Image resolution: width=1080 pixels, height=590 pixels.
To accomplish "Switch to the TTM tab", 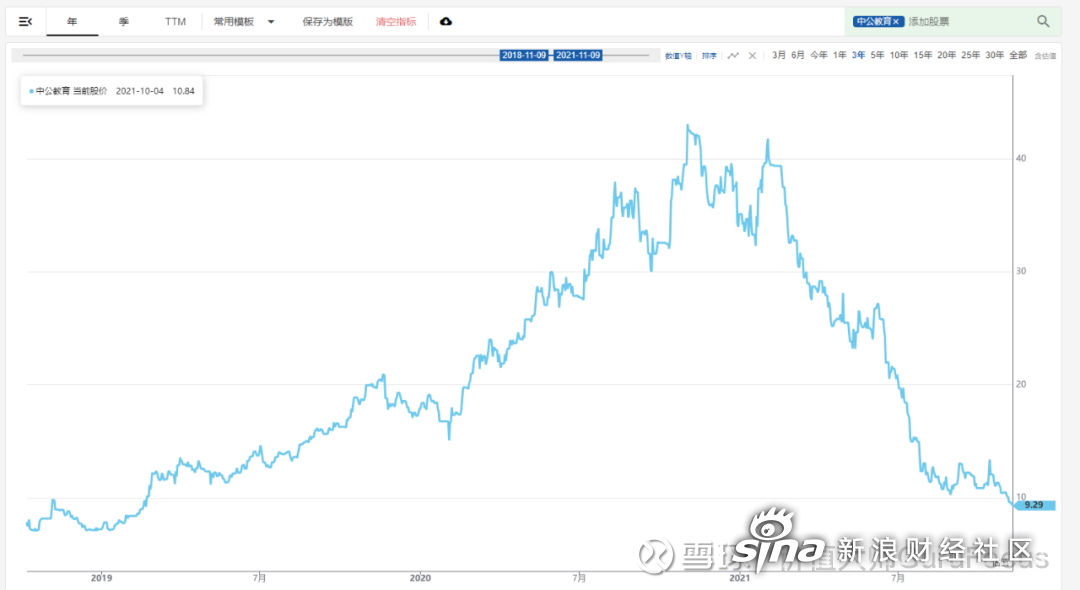I will [x=175, y=21].
